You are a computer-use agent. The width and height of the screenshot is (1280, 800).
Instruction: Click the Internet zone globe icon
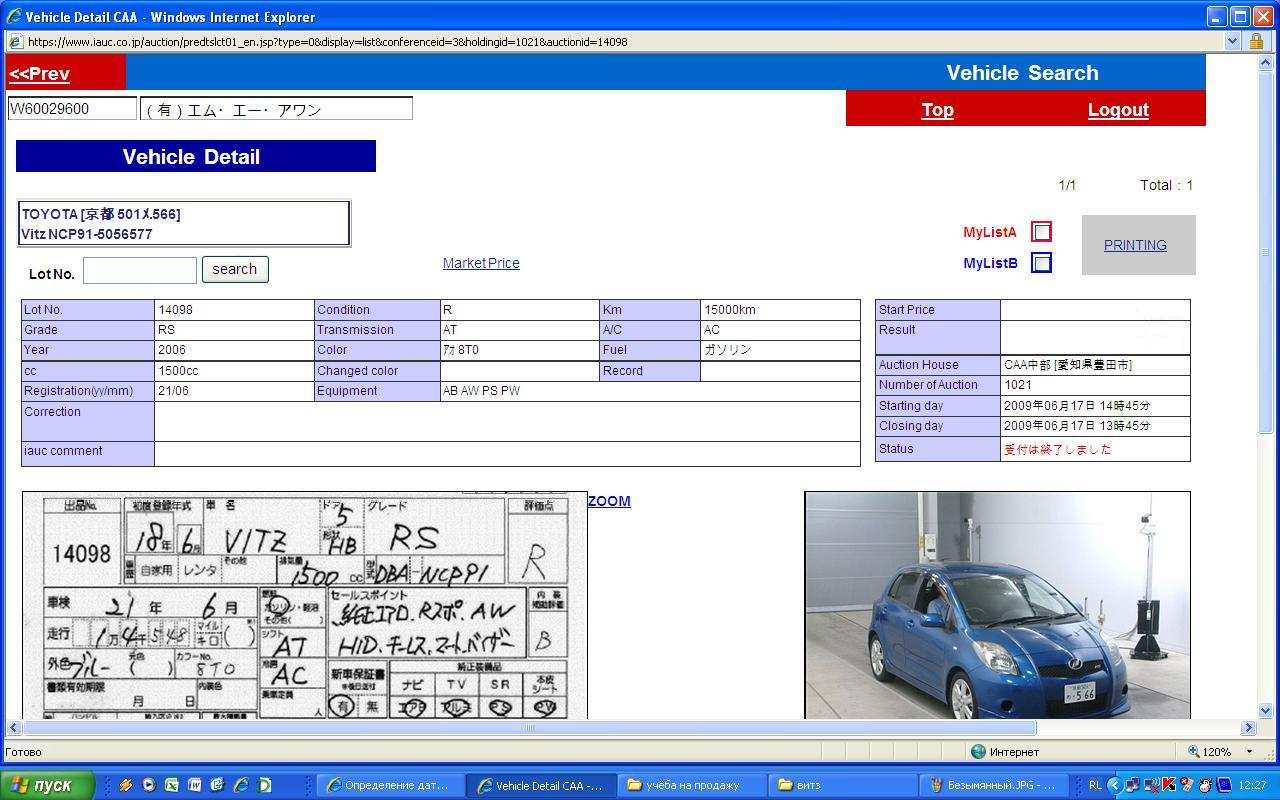(x=978, y=752)
